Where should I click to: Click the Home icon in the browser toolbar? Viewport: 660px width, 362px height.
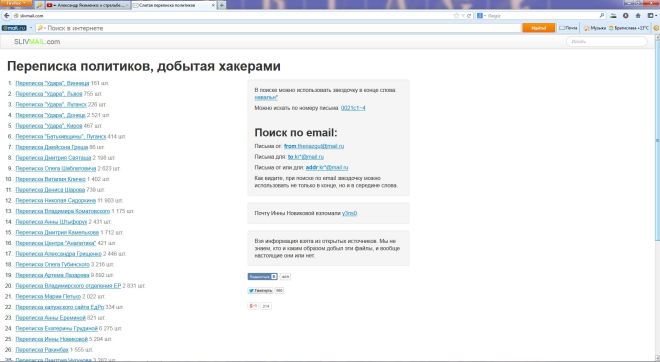638,16
